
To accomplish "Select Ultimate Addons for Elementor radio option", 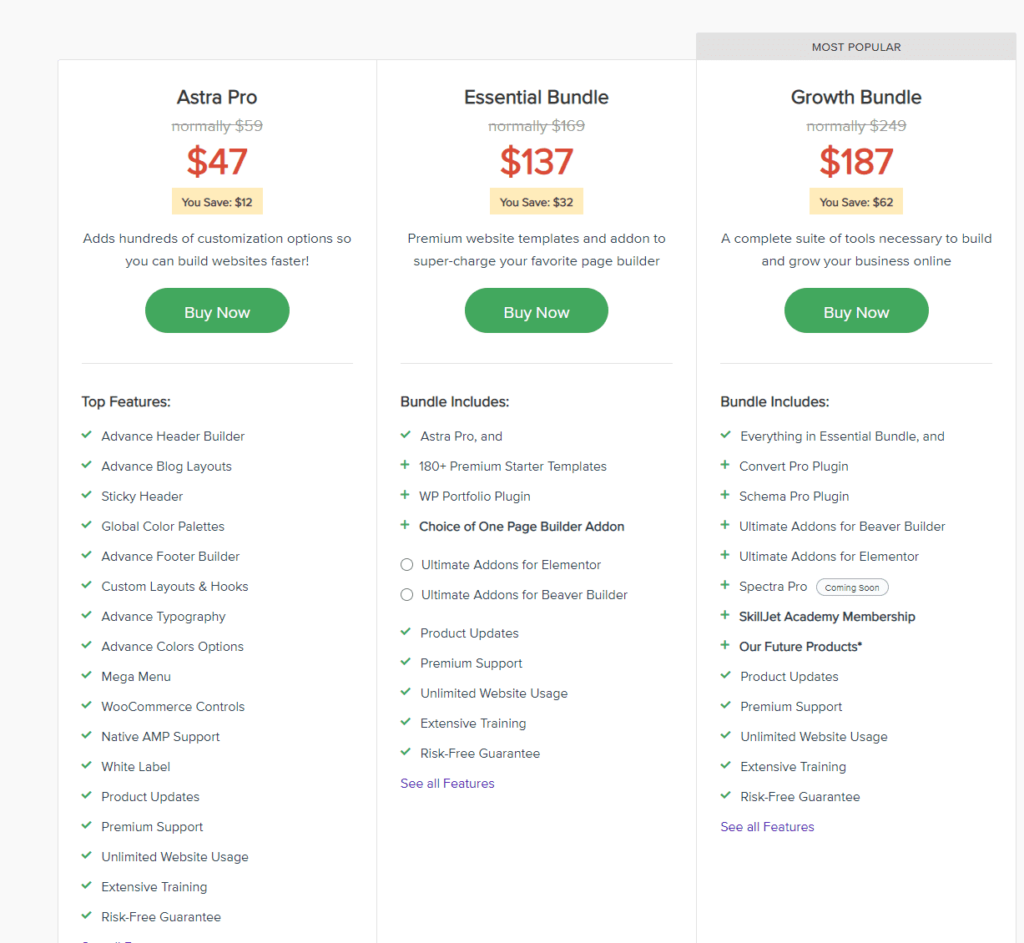I will coord(407,565).
